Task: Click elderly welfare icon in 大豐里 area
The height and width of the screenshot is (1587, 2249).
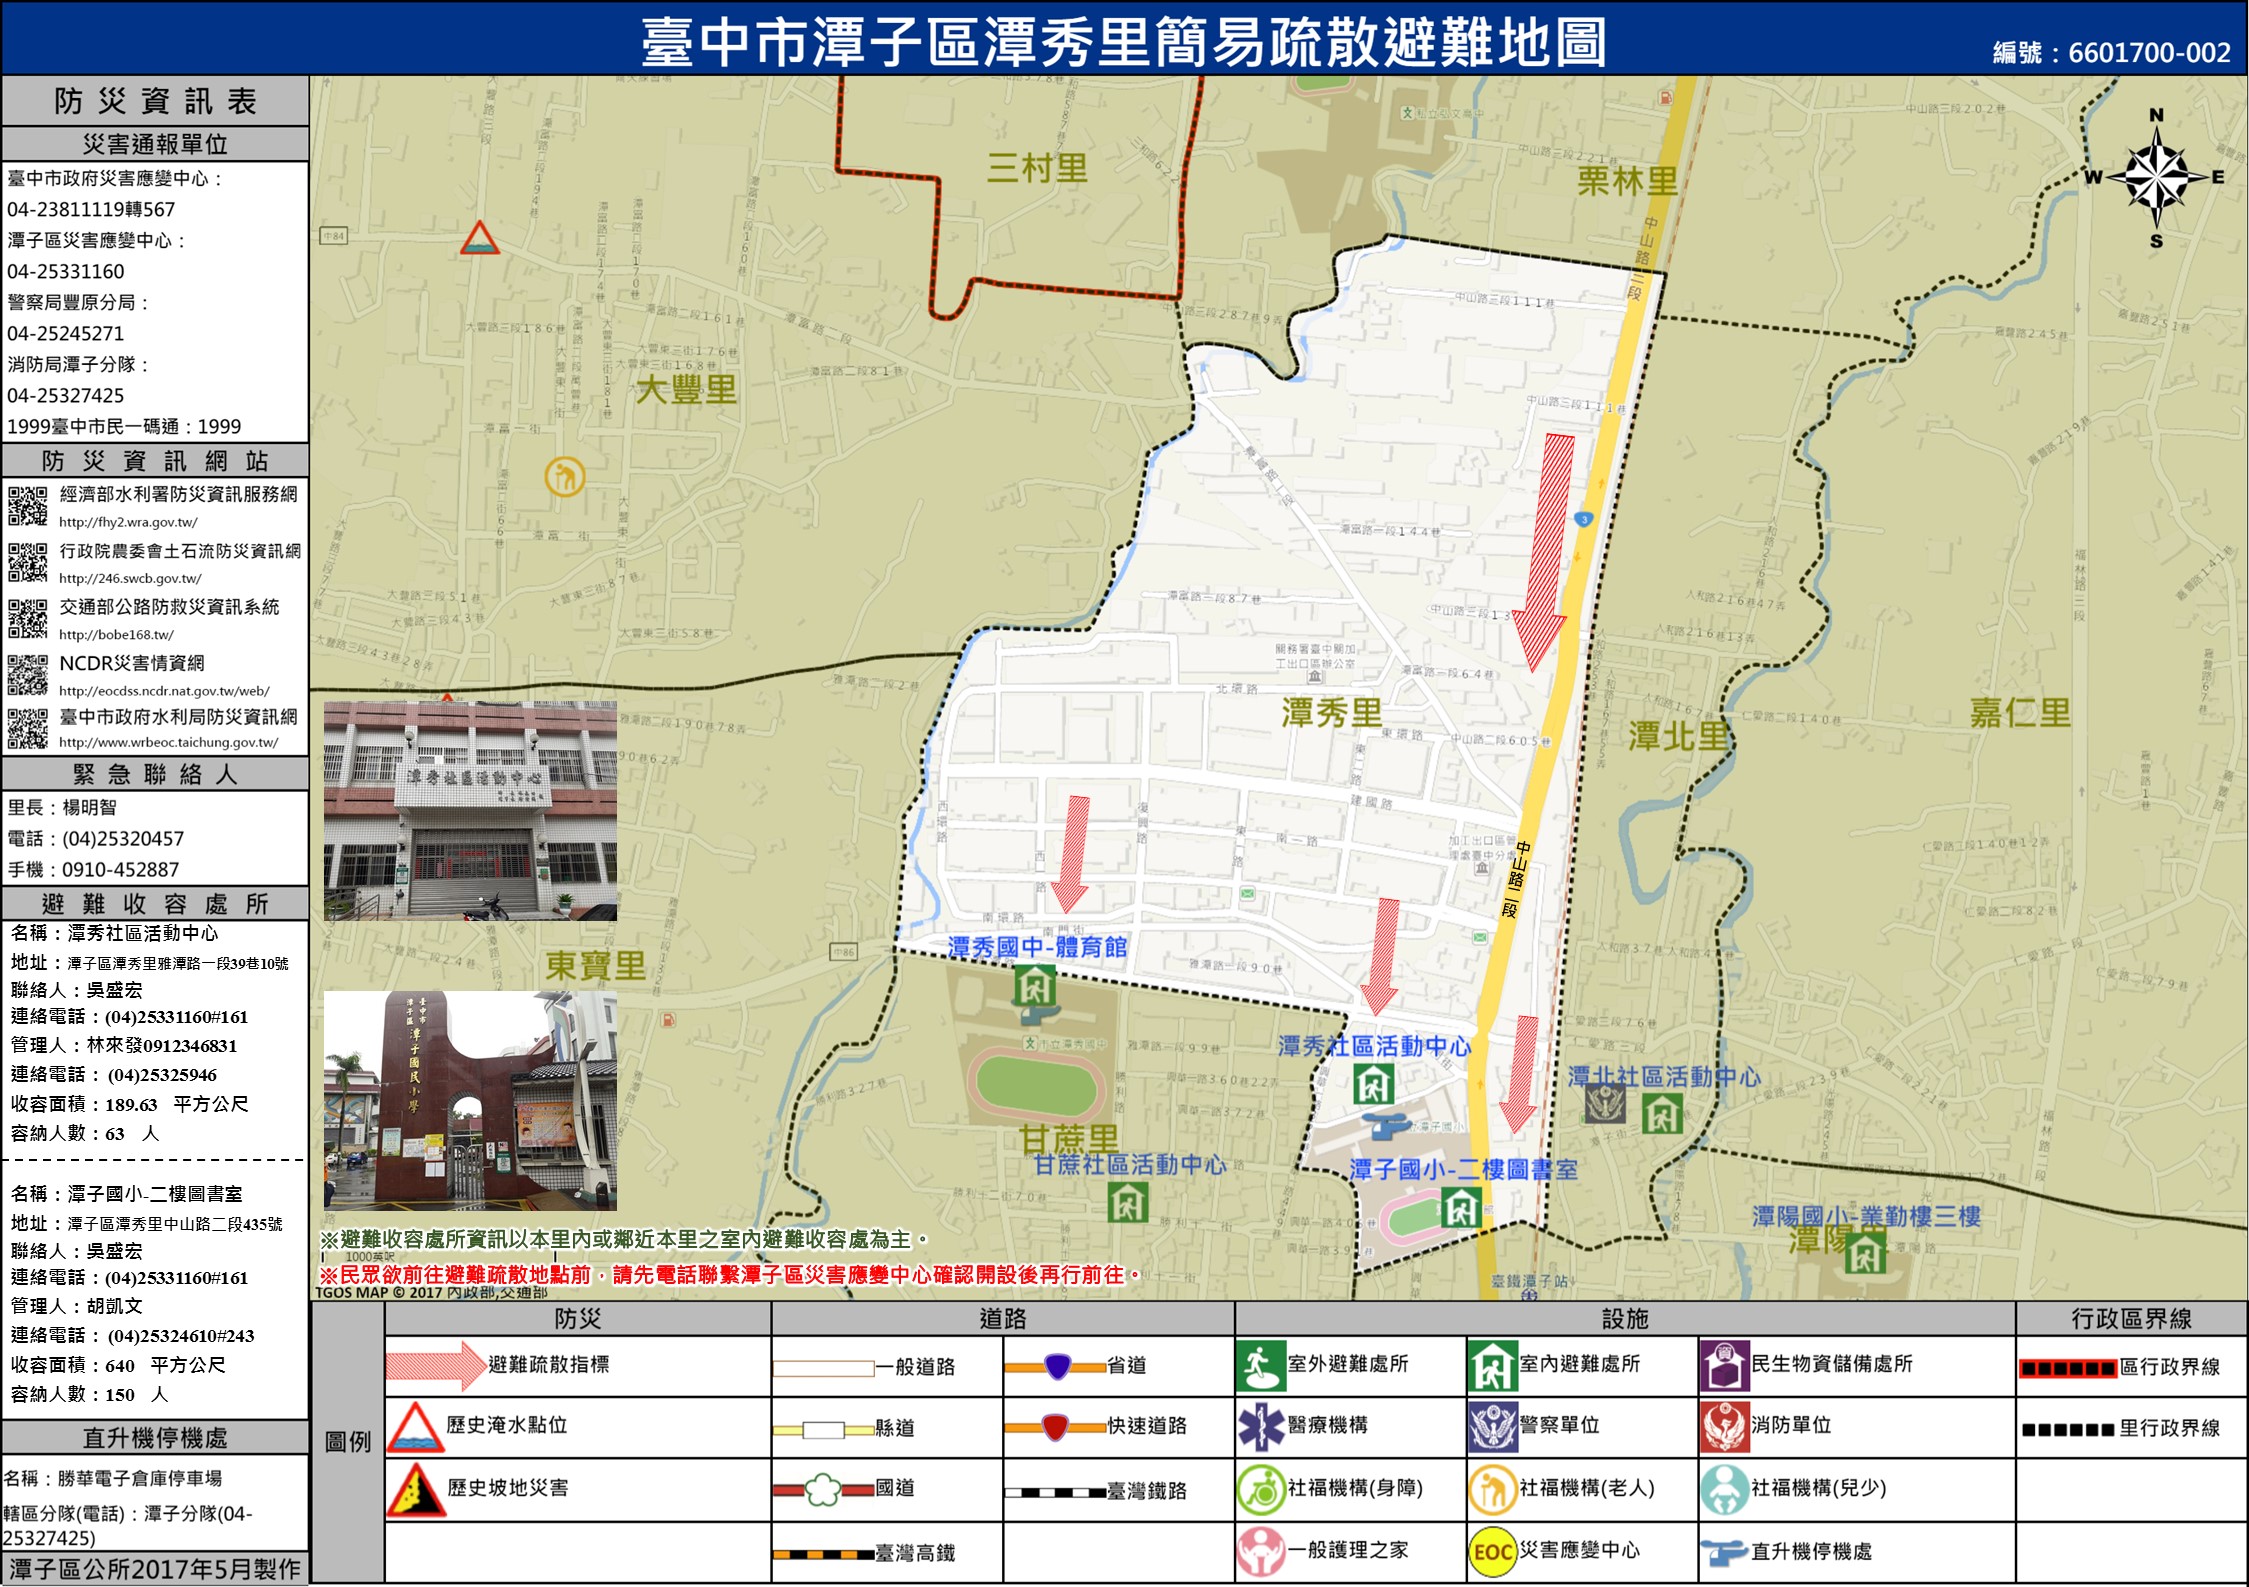Action: [564, 476]
